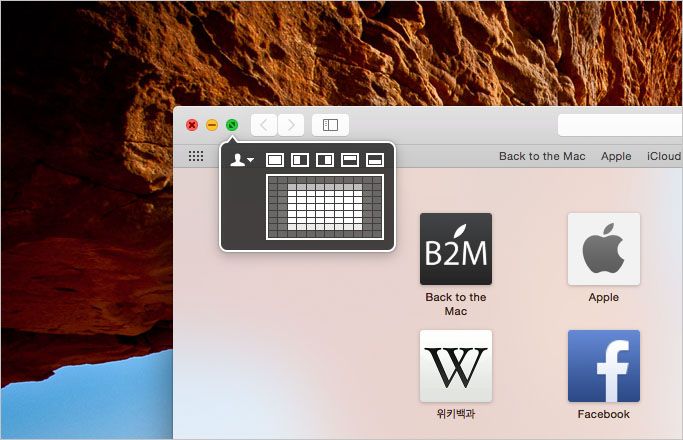The image size is (683, 440).
Task: Click the "Facebook" tile label
Action: 604,414
